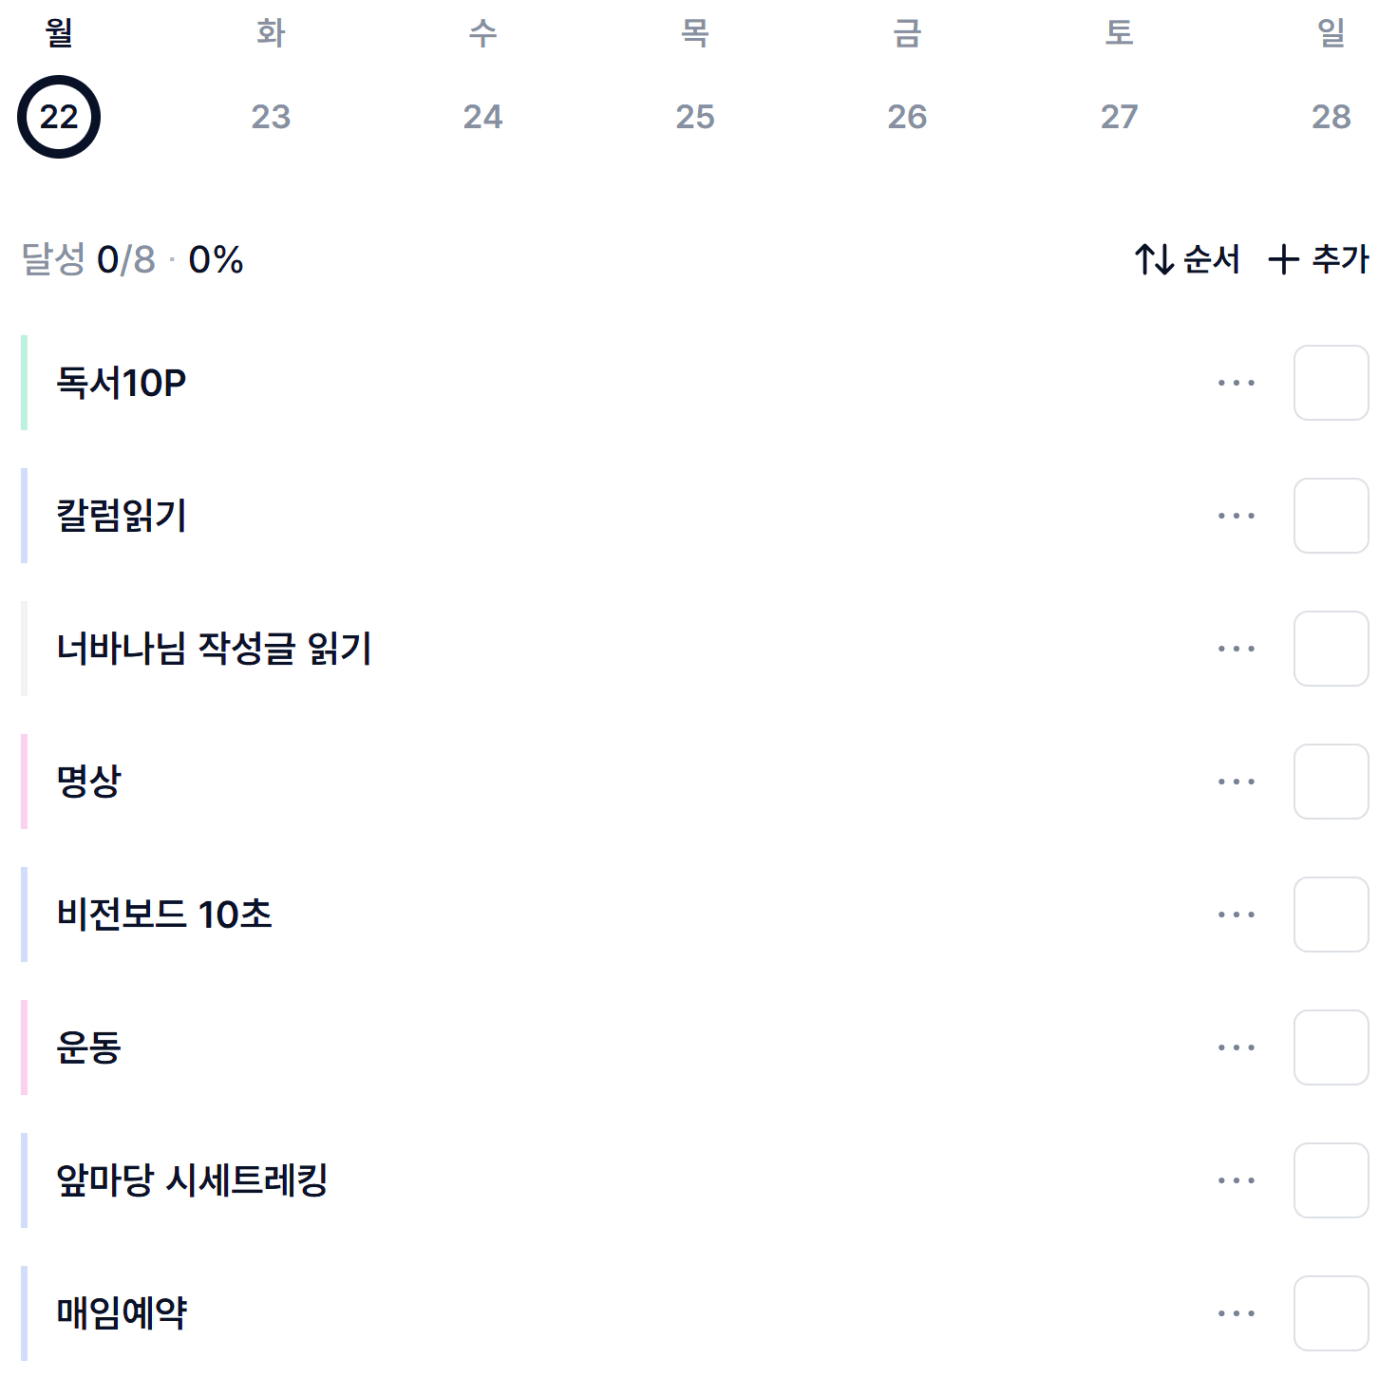
Task: Open the three-dot menu for 매임예약
Action: click(x=1236, y=1314)
